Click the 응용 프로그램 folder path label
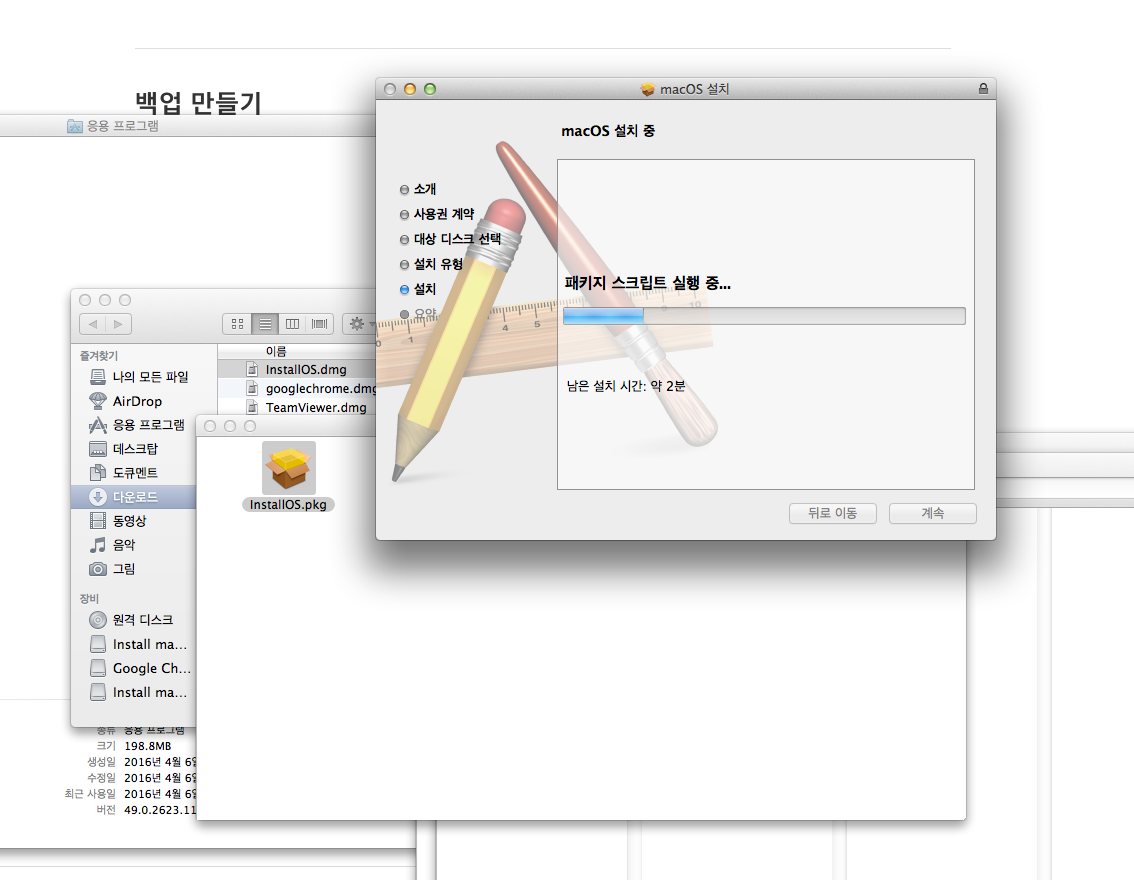This screenshot has width=1134, height=880. (113, 126)
